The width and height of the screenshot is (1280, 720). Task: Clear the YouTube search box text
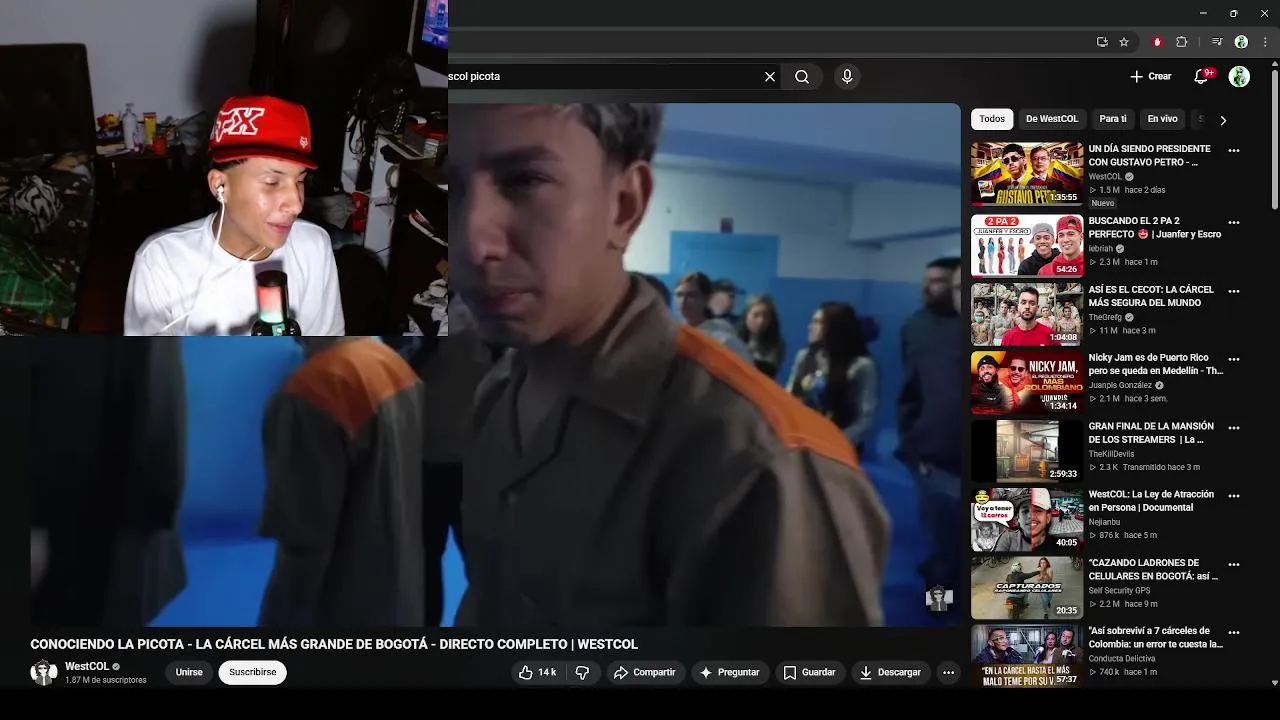pos(770,76)
